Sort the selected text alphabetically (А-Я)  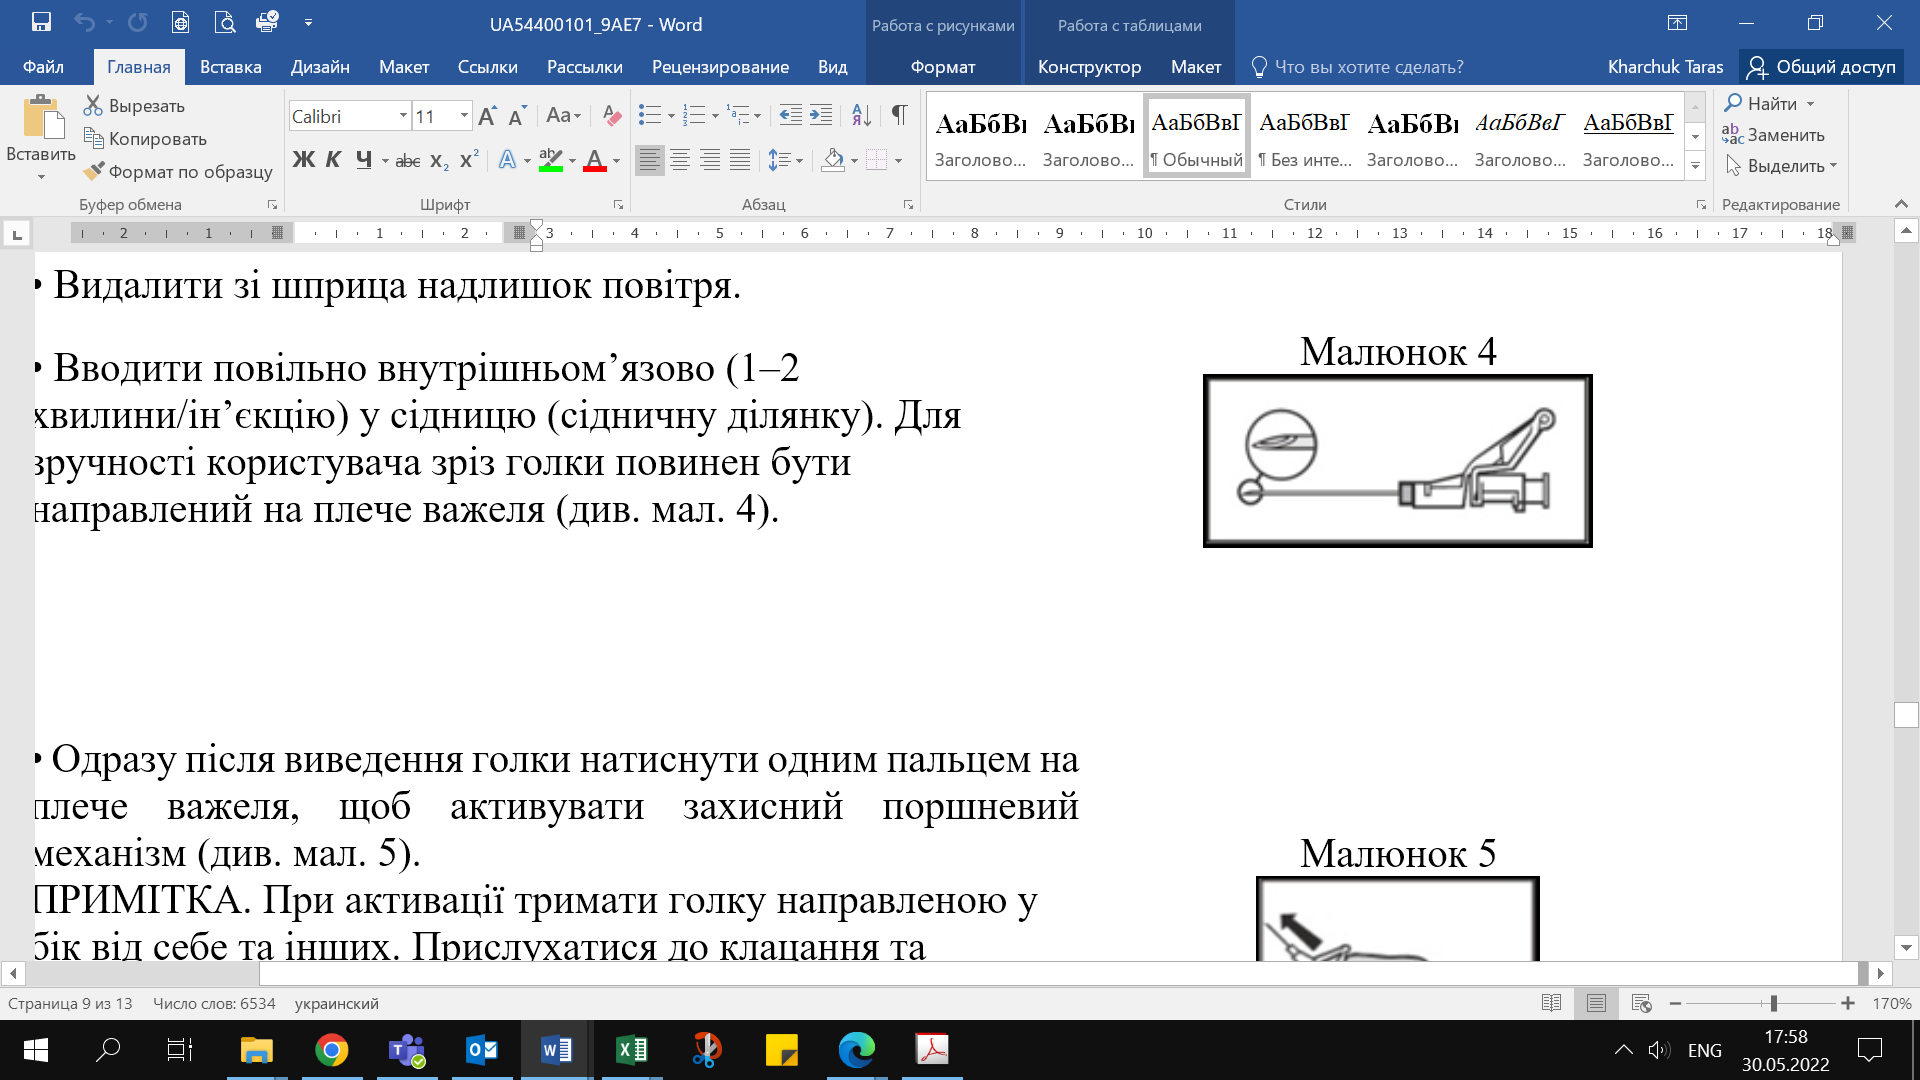(861, 116)
